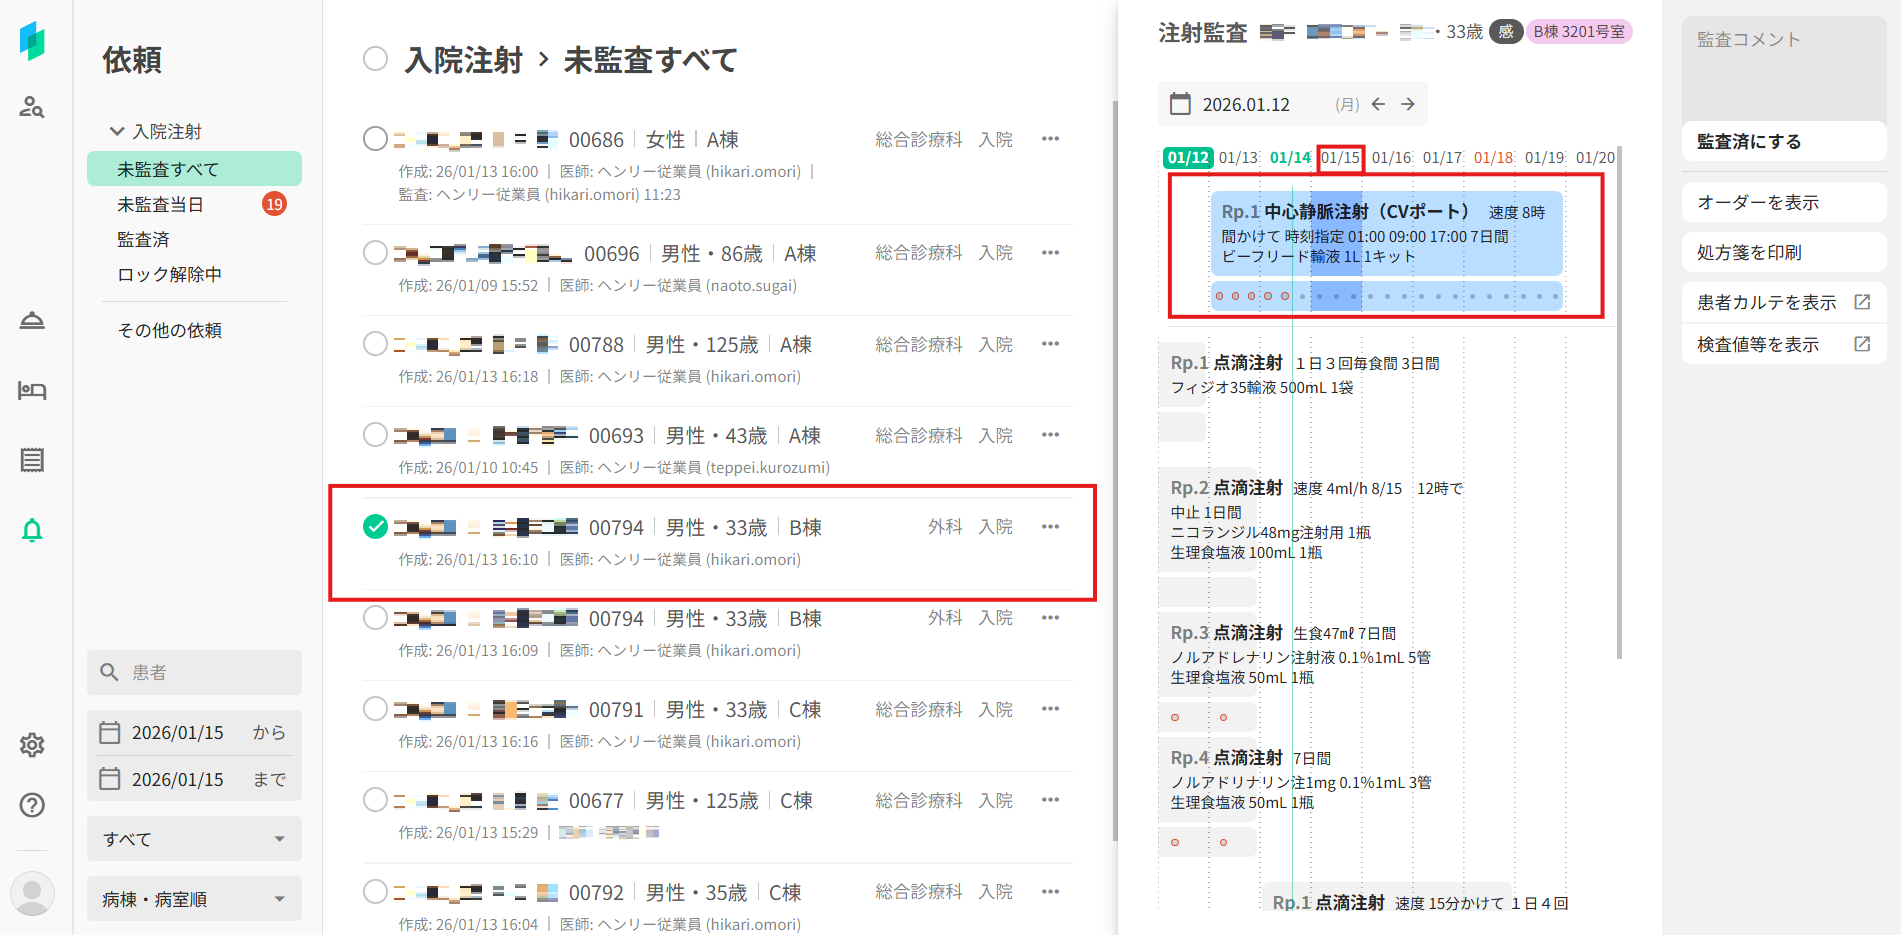Click the オーダーを表示 button
1901x935 pixels.
[1784, 202]
